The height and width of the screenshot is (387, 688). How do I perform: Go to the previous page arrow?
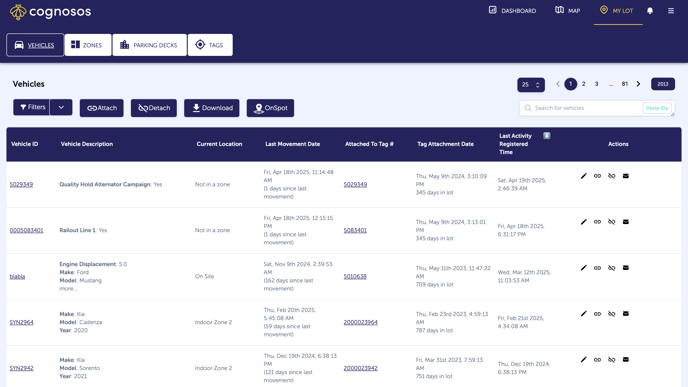558,84
